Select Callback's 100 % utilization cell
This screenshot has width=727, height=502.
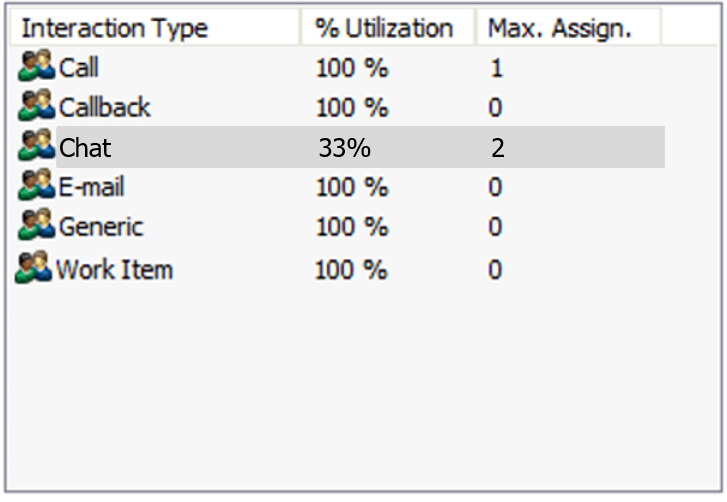[x=351, y=107]
